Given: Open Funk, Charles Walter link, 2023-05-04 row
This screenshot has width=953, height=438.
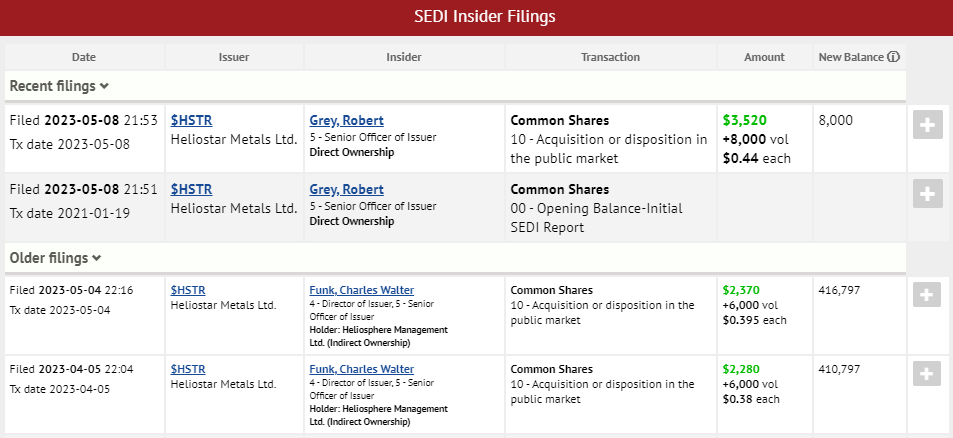Looking at the screenshot, I should tap(361, 290).
